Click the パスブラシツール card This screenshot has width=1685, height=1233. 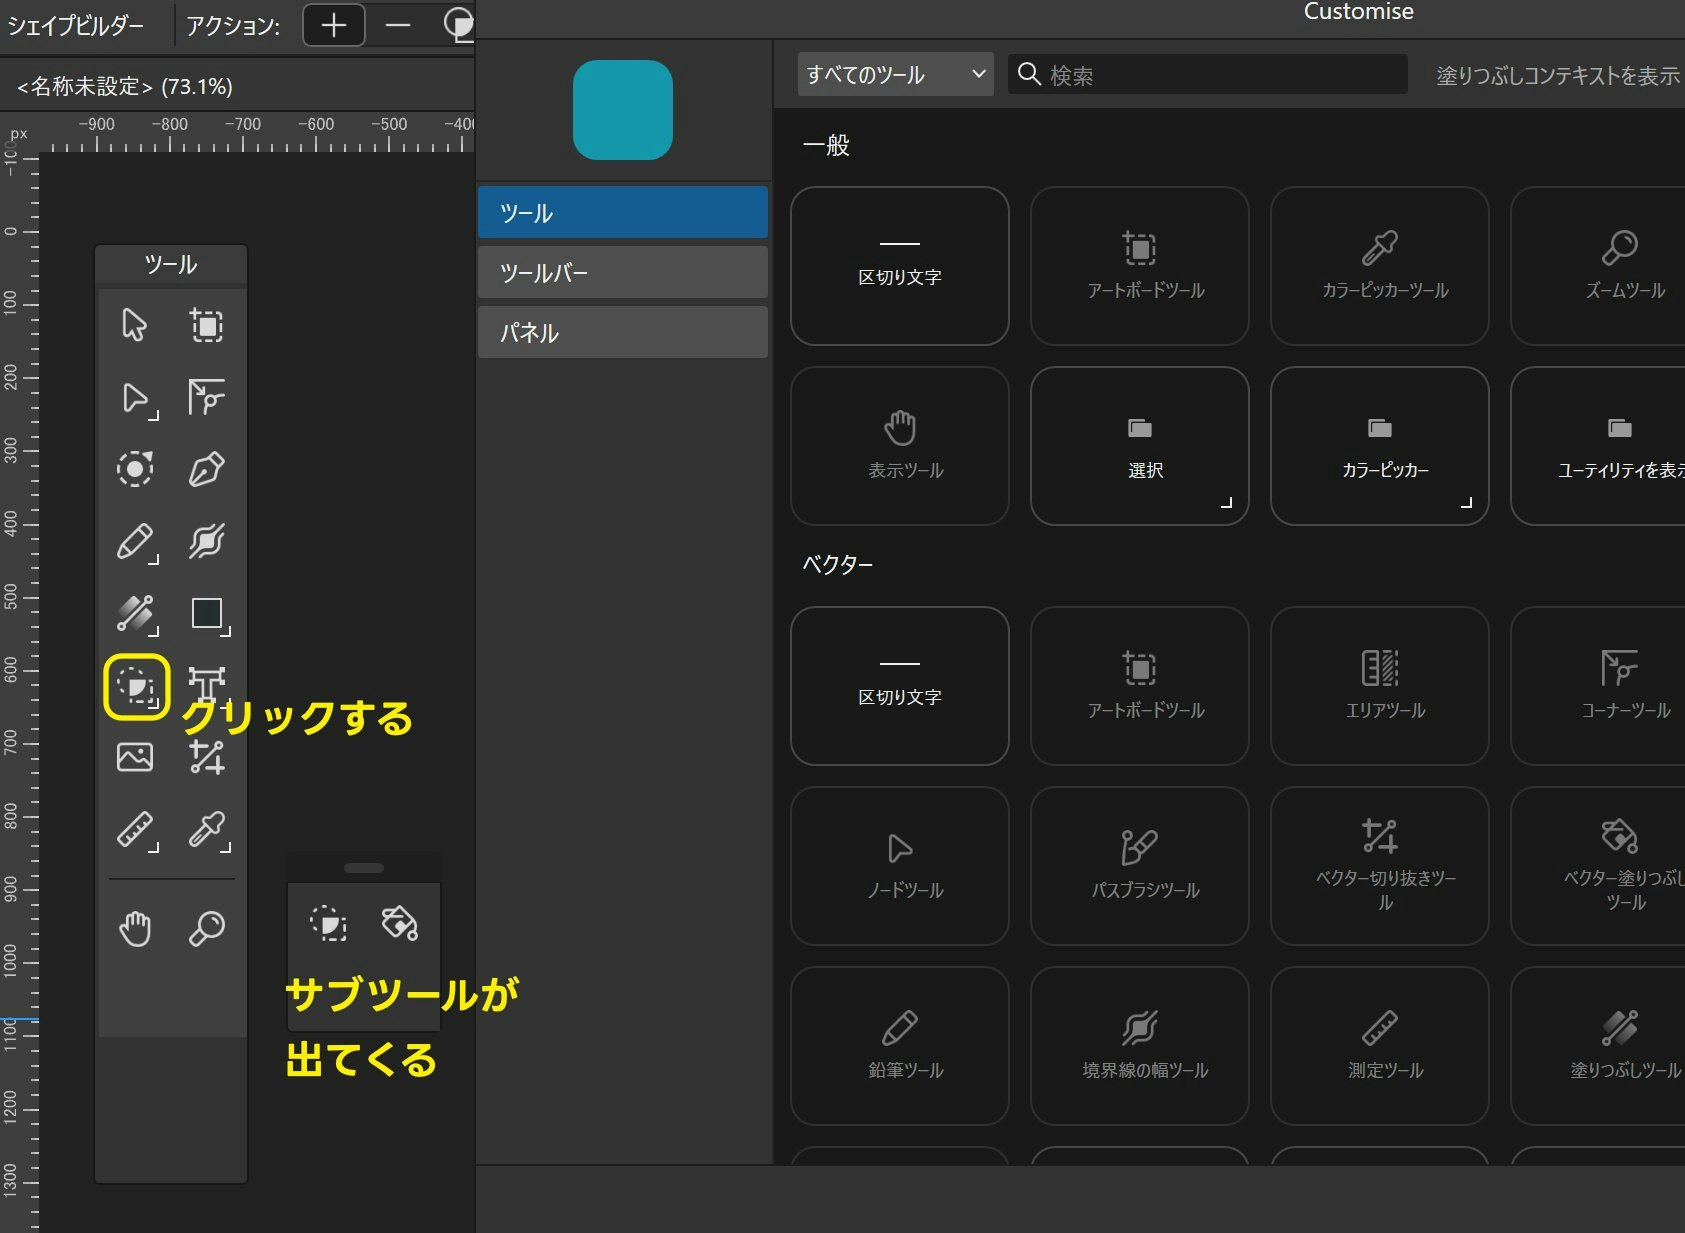[x=1140, y=866]
